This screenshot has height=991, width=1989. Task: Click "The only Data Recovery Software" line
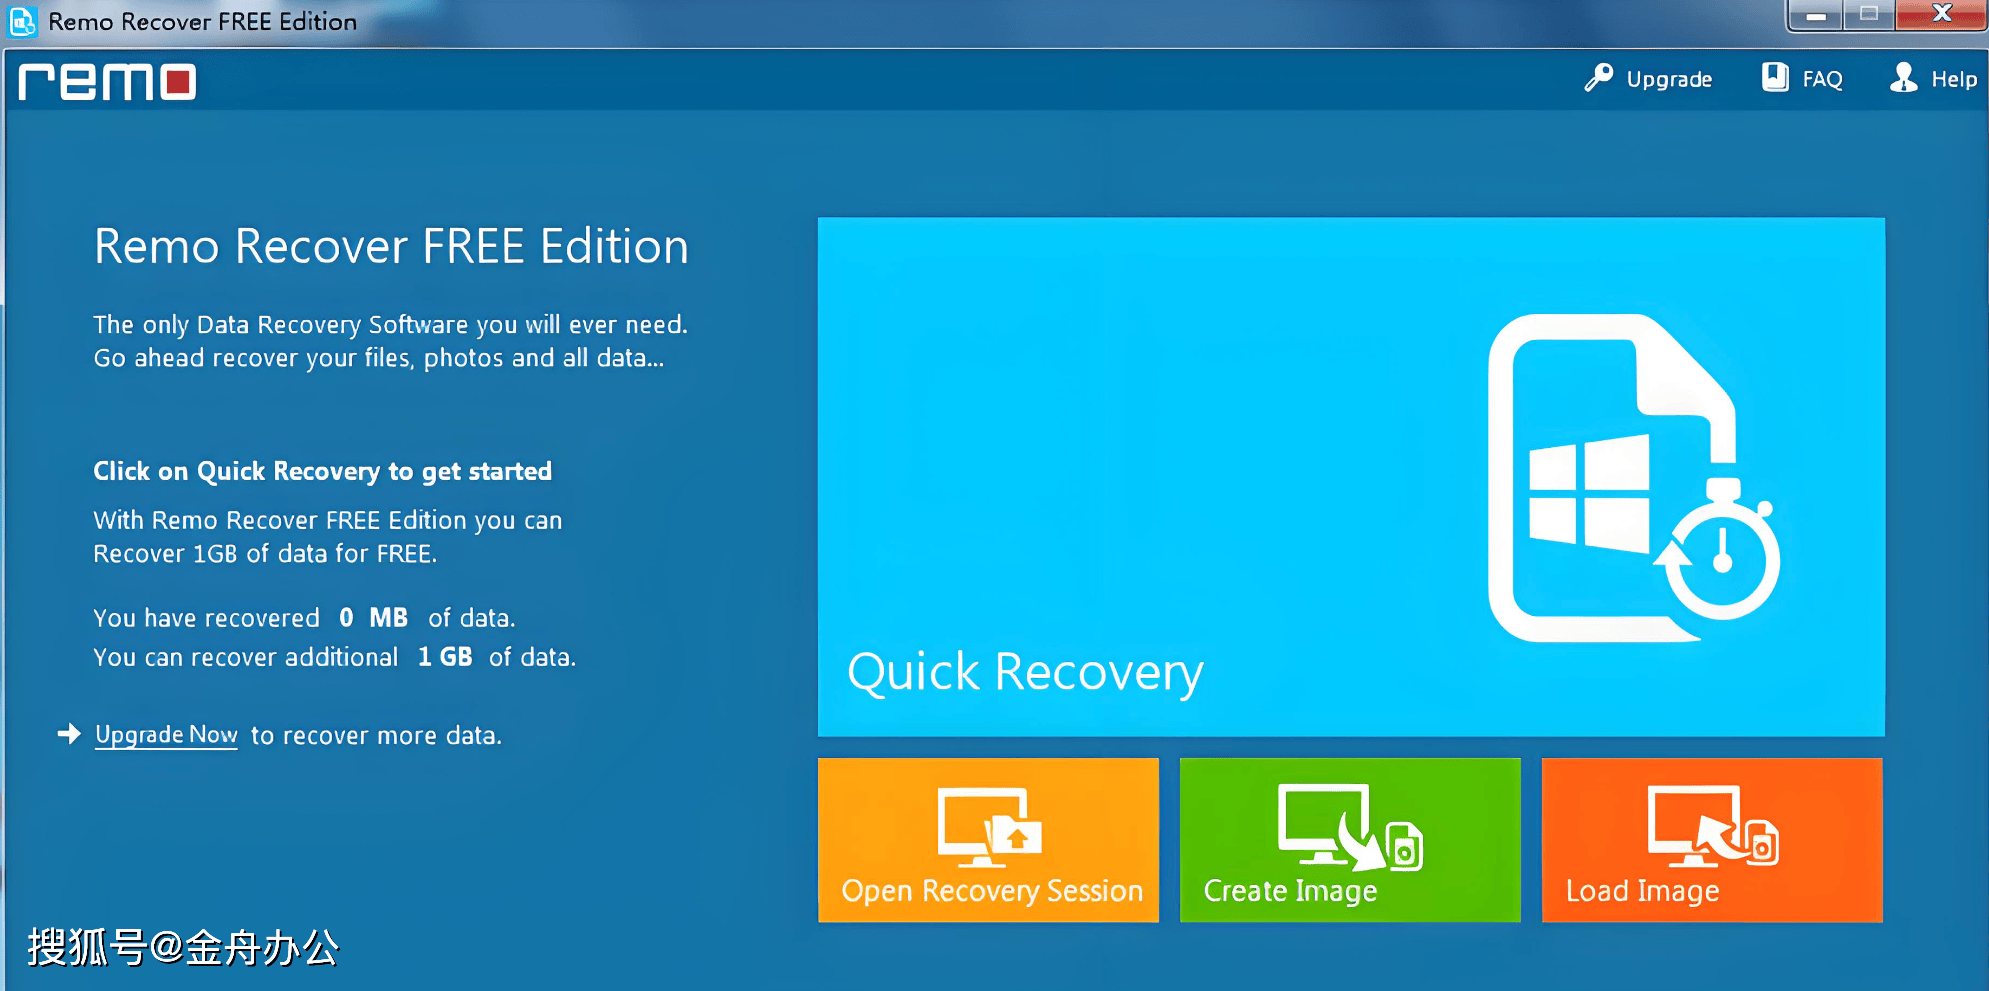click(x=390, y=325)
